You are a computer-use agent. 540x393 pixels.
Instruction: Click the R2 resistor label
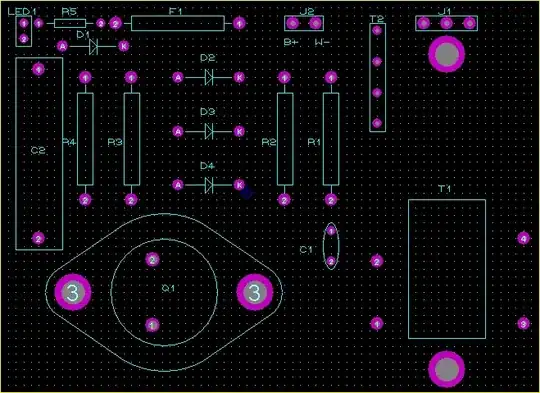point(269,142)
